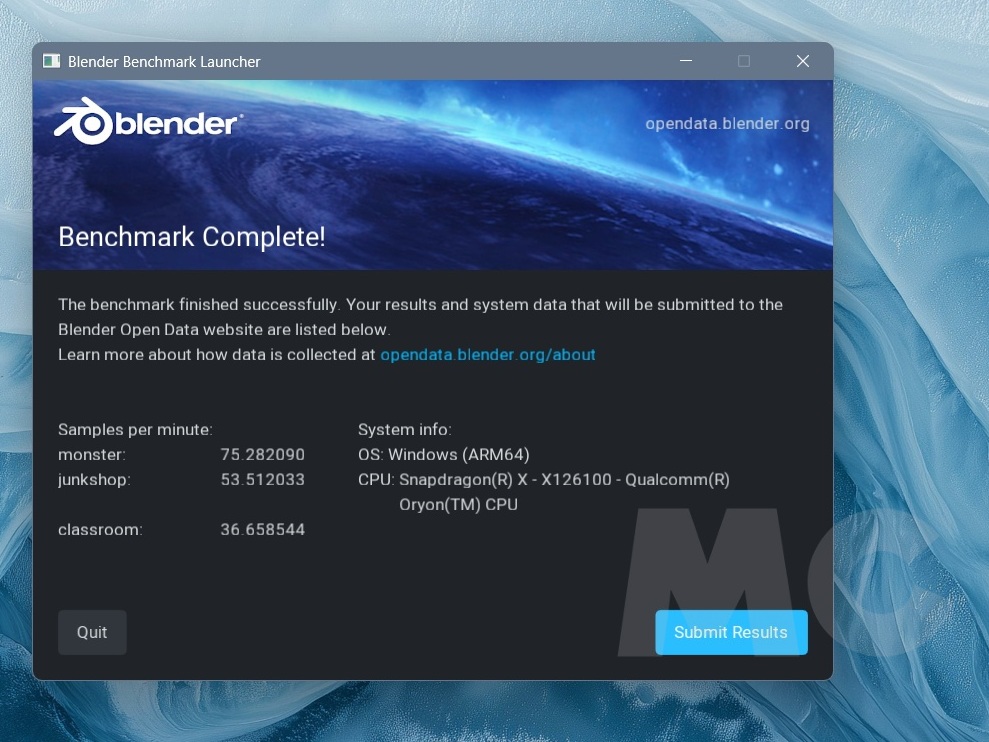This screenshot has width=989, height=742.
Task: Click 'System info:' heading
Action: (405, 430)
